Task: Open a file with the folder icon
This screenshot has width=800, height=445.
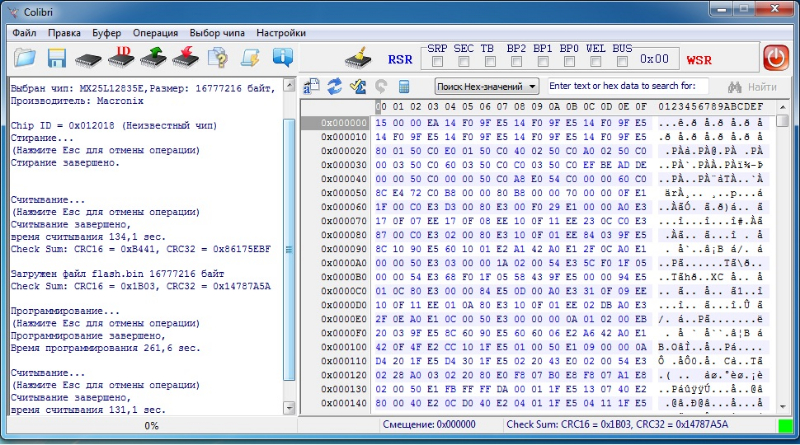Action: 25,58
